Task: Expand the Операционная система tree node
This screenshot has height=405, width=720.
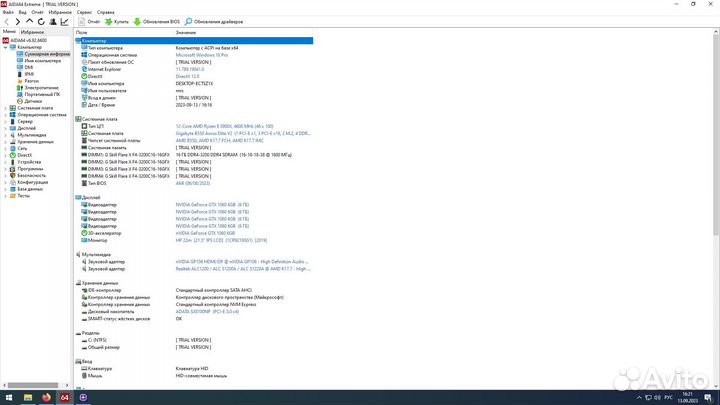Action: tap(6, 115)
